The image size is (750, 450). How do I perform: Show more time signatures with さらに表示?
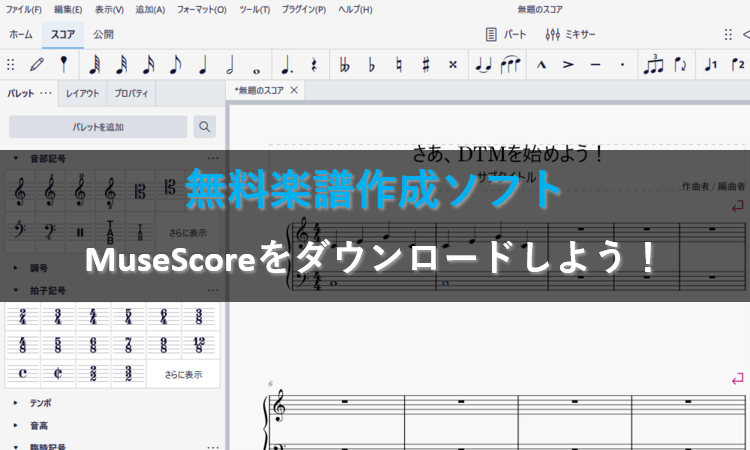point(183,374)
